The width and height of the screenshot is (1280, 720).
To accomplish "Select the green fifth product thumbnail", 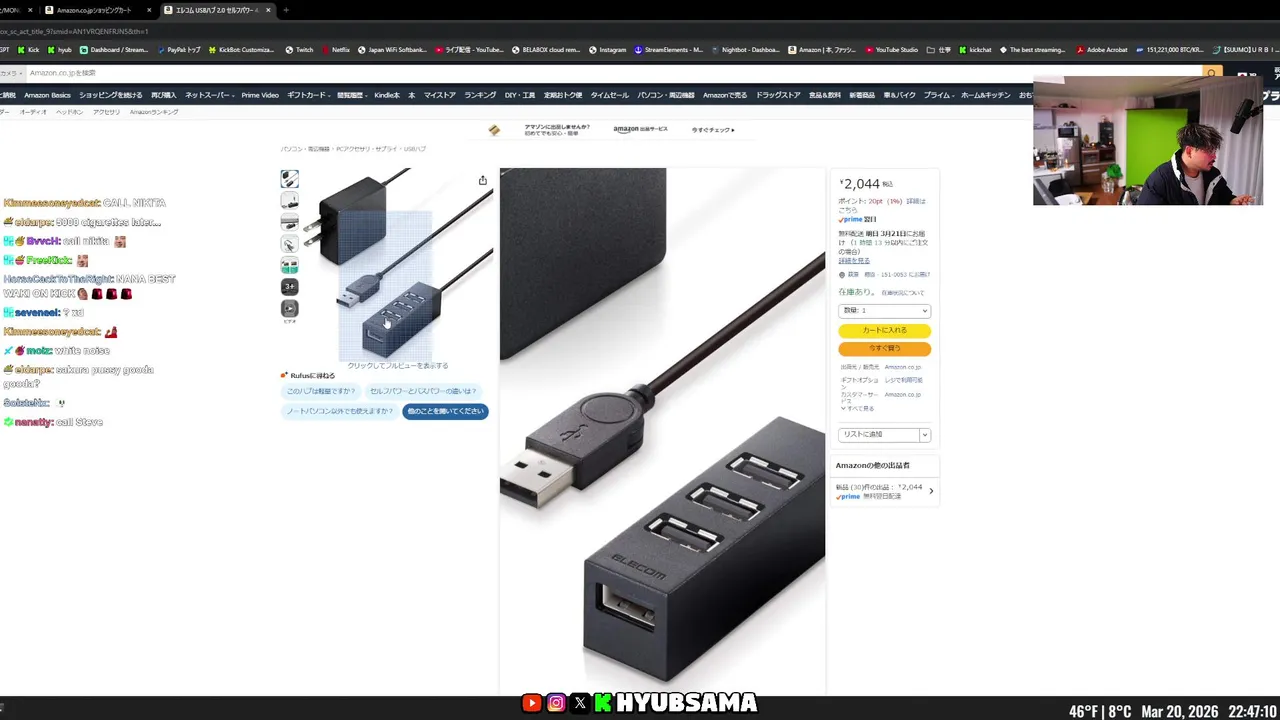I will pos(289,265).
